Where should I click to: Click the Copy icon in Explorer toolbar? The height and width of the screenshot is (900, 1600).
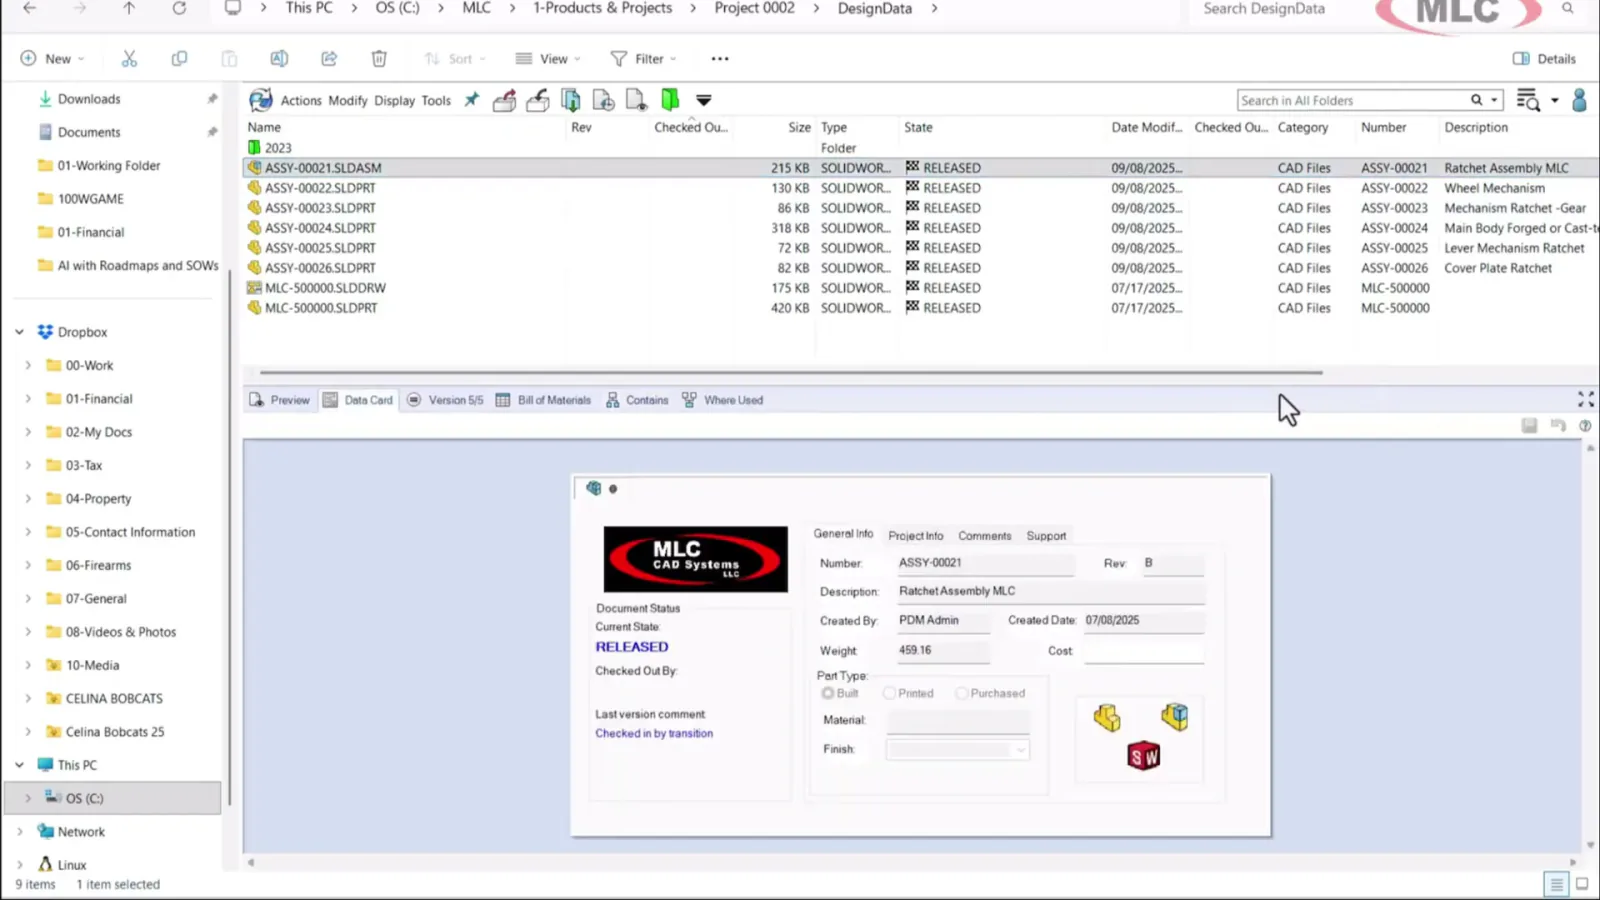(x=179, y=59)
